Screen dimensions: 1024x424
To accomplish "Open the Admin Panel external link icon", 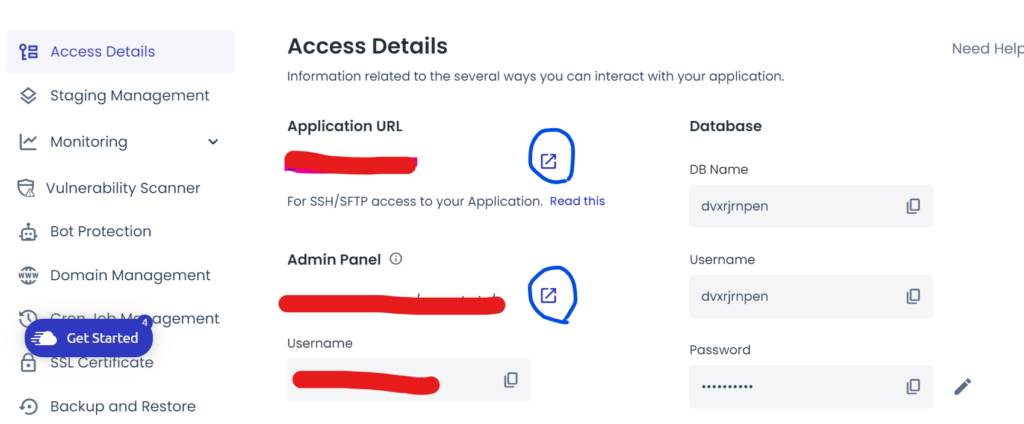I will pos(549,295).
